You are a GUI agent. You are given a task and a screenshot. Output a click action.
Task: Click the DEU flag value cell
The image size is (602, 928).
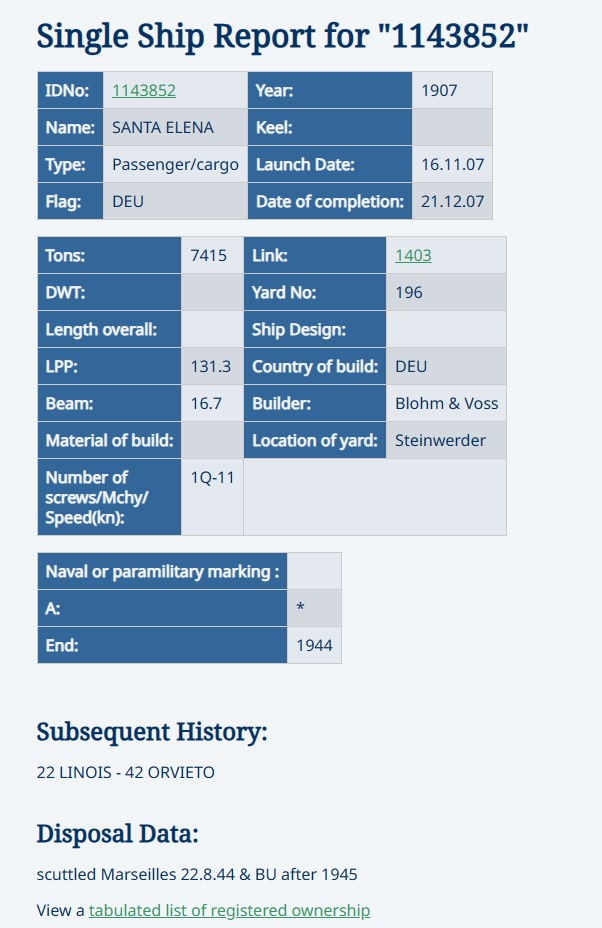tap(128, 201)
